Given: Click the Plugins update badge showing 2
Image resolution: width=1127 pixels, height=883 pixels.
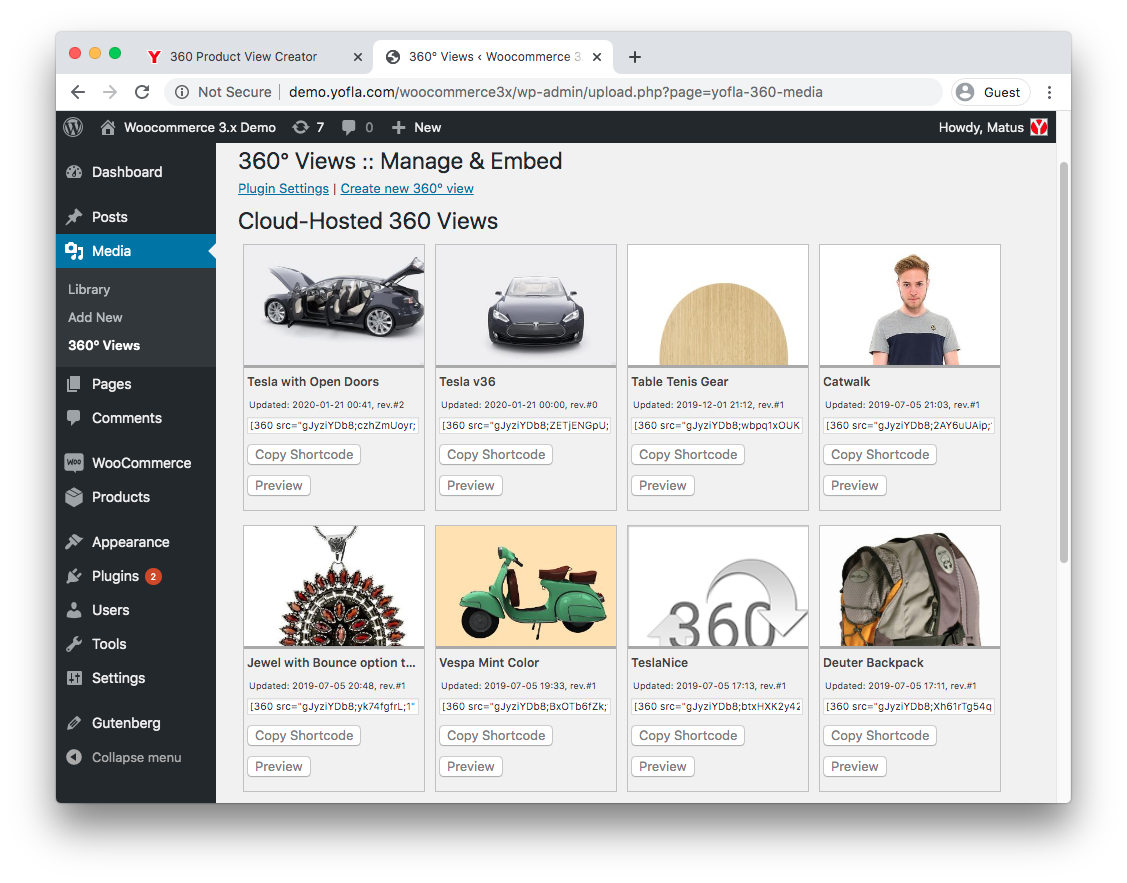Looking at the screenshot, I should point(153,576).
